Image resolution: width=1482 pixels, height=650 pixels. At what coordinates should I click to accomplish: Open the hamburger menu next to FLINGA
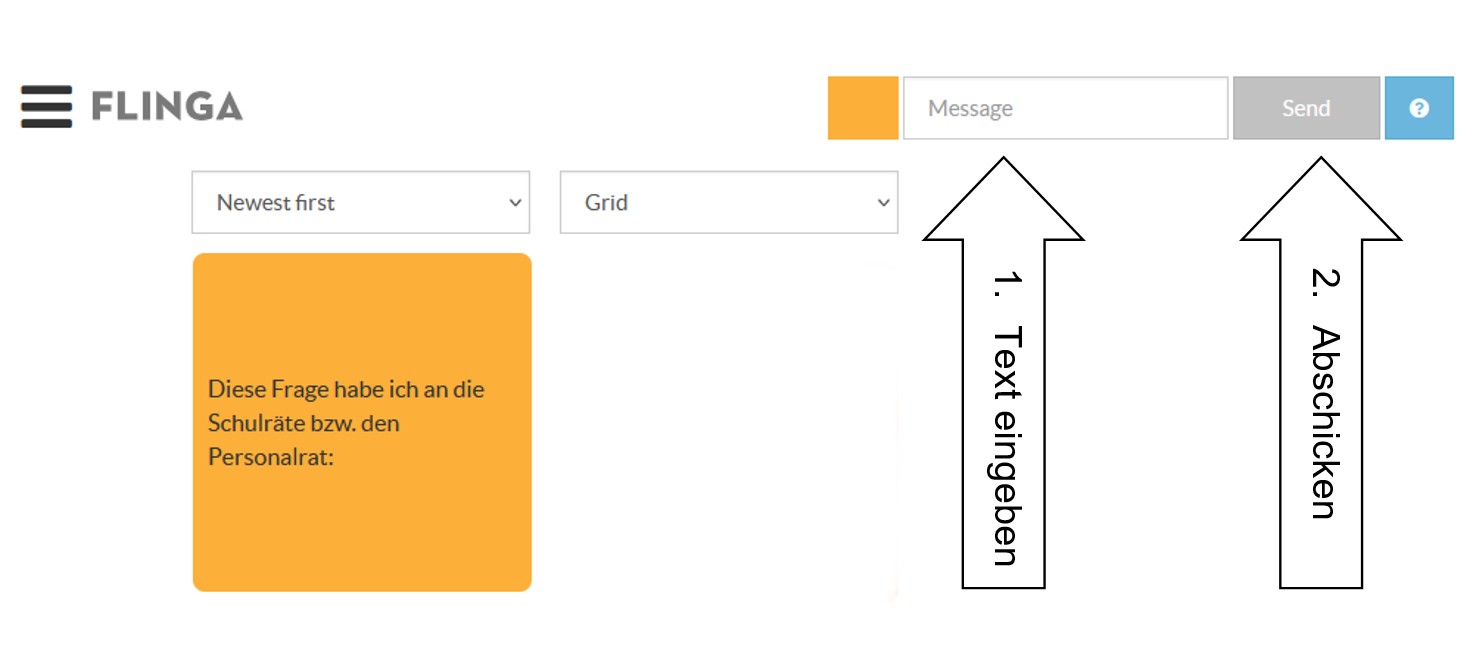coord(46,107)
